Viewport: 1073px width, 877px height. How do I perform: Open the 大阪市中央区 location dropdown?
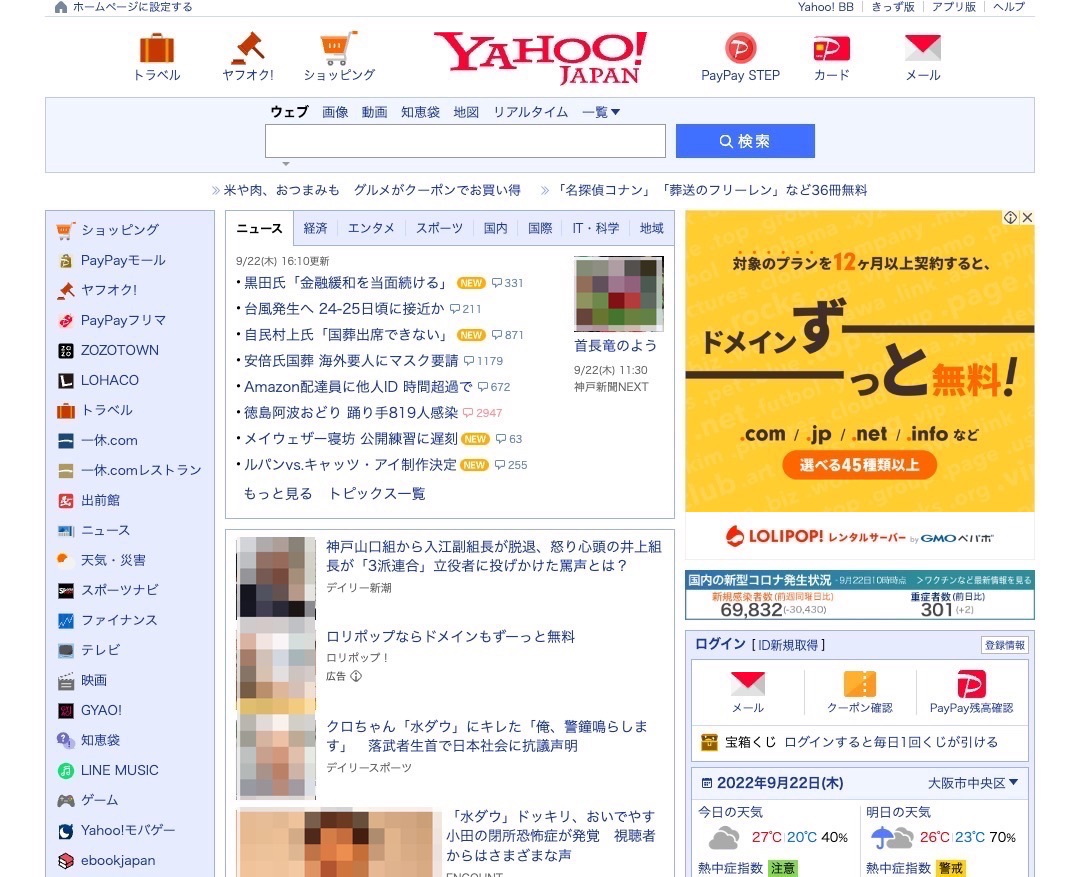coord(972,783)
